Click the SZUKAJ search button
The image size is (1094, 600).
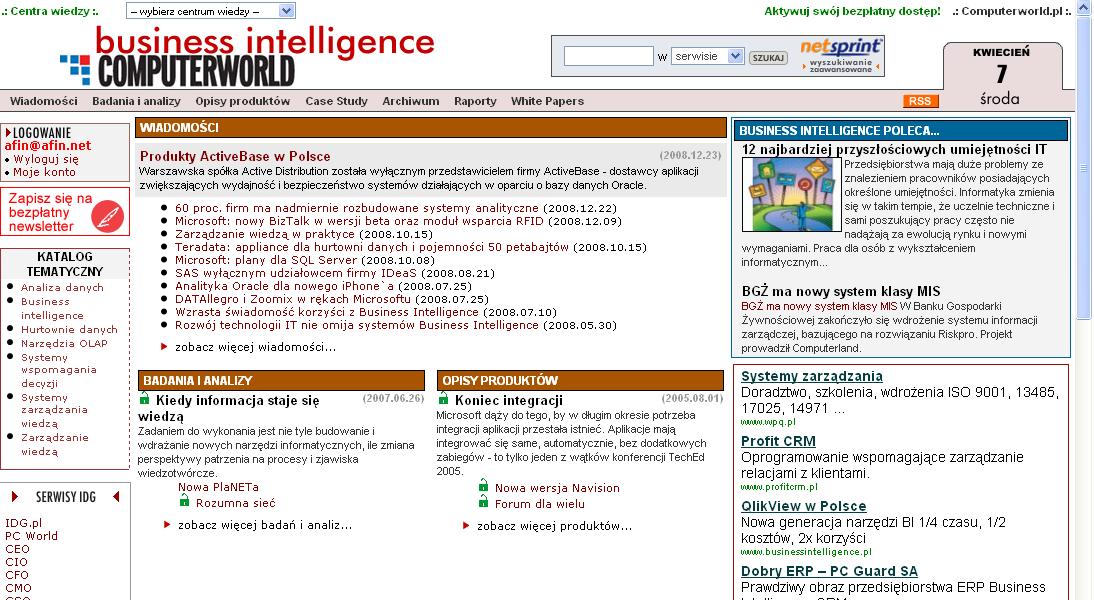click(768, 58)
